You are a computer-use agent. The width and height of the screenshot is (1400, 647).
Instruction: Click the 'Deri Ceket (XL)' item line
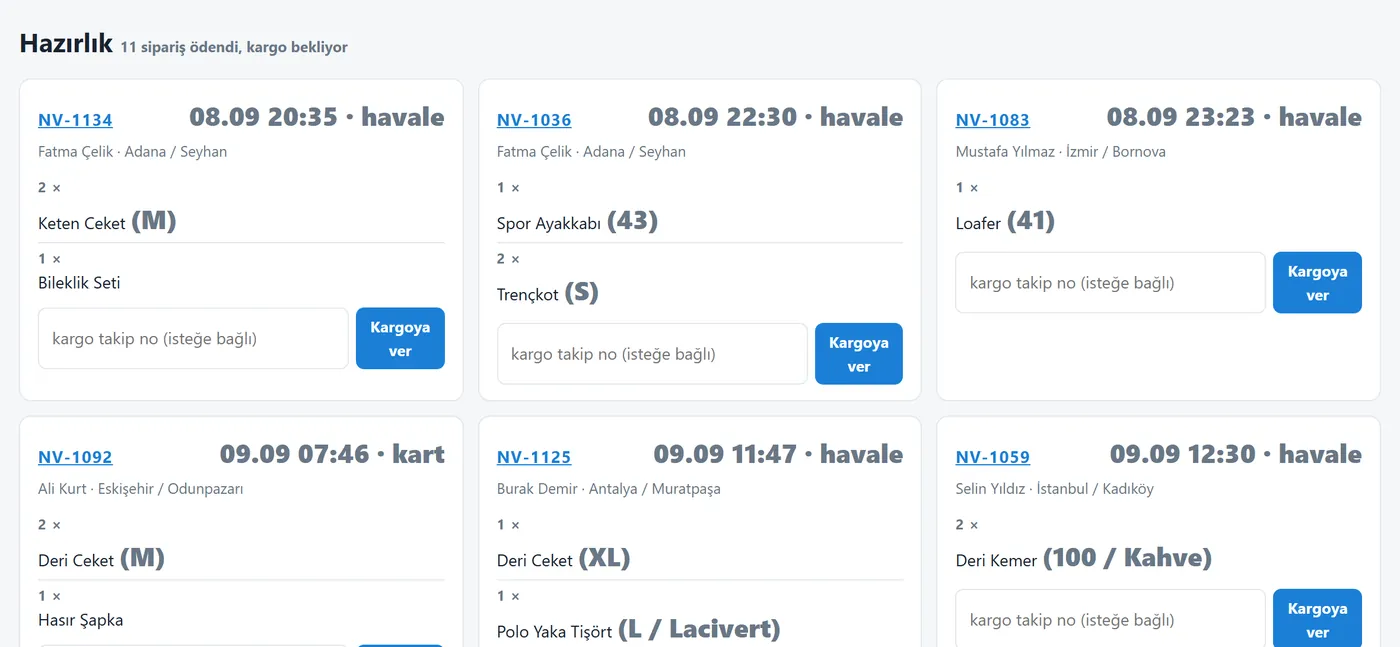coord(564,558)
